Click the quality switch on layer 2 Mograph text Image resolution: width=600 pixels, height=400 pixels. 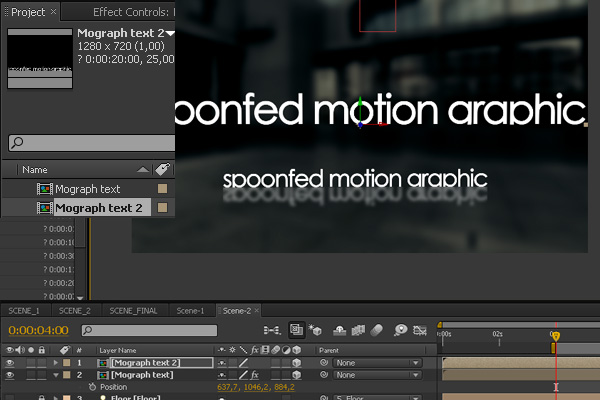click(243, 375)
